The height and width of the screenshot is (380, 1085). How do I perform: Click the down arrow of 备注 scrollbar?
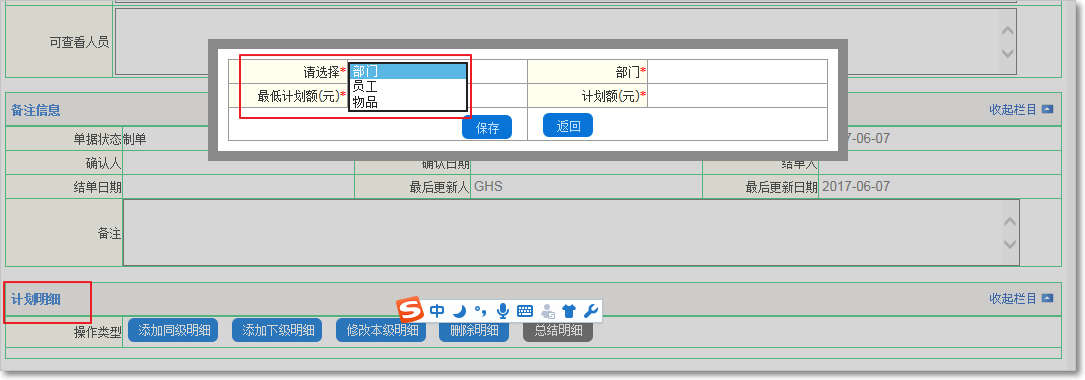1010,244
